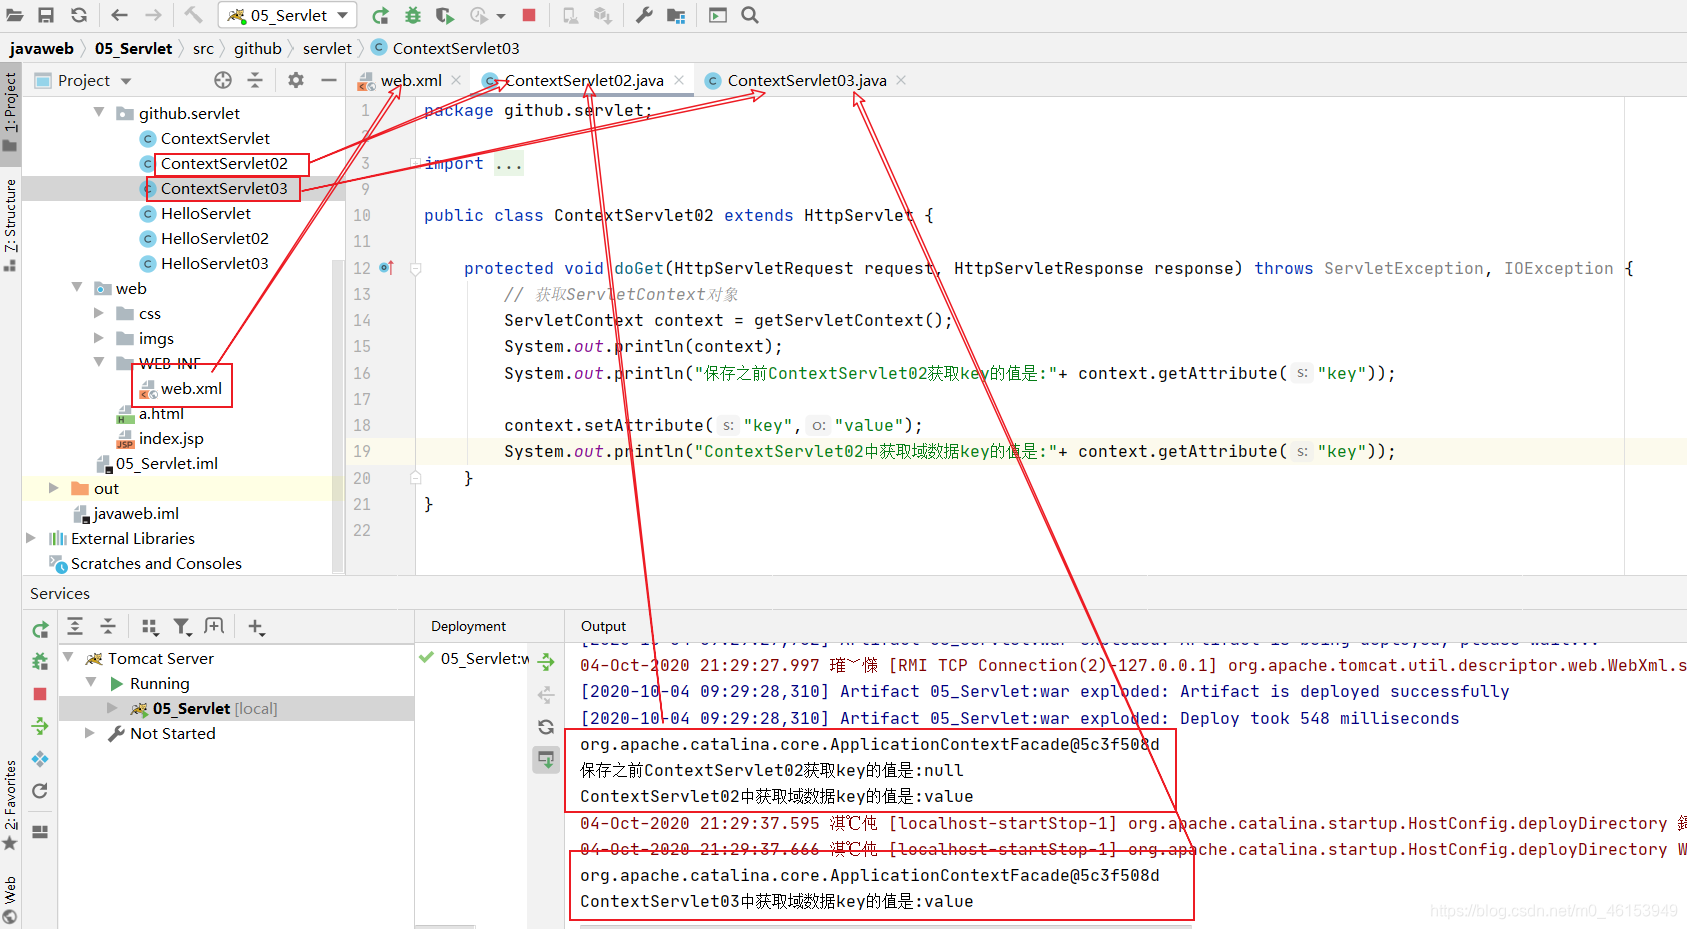1687x929 pixels.
Task: Collapse the web folder
Action: tap(77, 287)
